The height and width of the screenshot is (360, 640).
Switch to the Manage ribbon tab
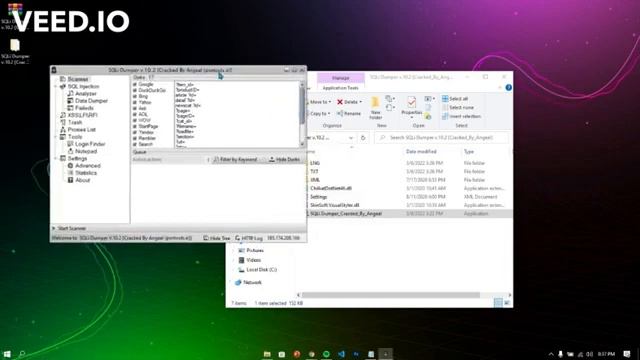pyautogui.click(x=340, y=78)
